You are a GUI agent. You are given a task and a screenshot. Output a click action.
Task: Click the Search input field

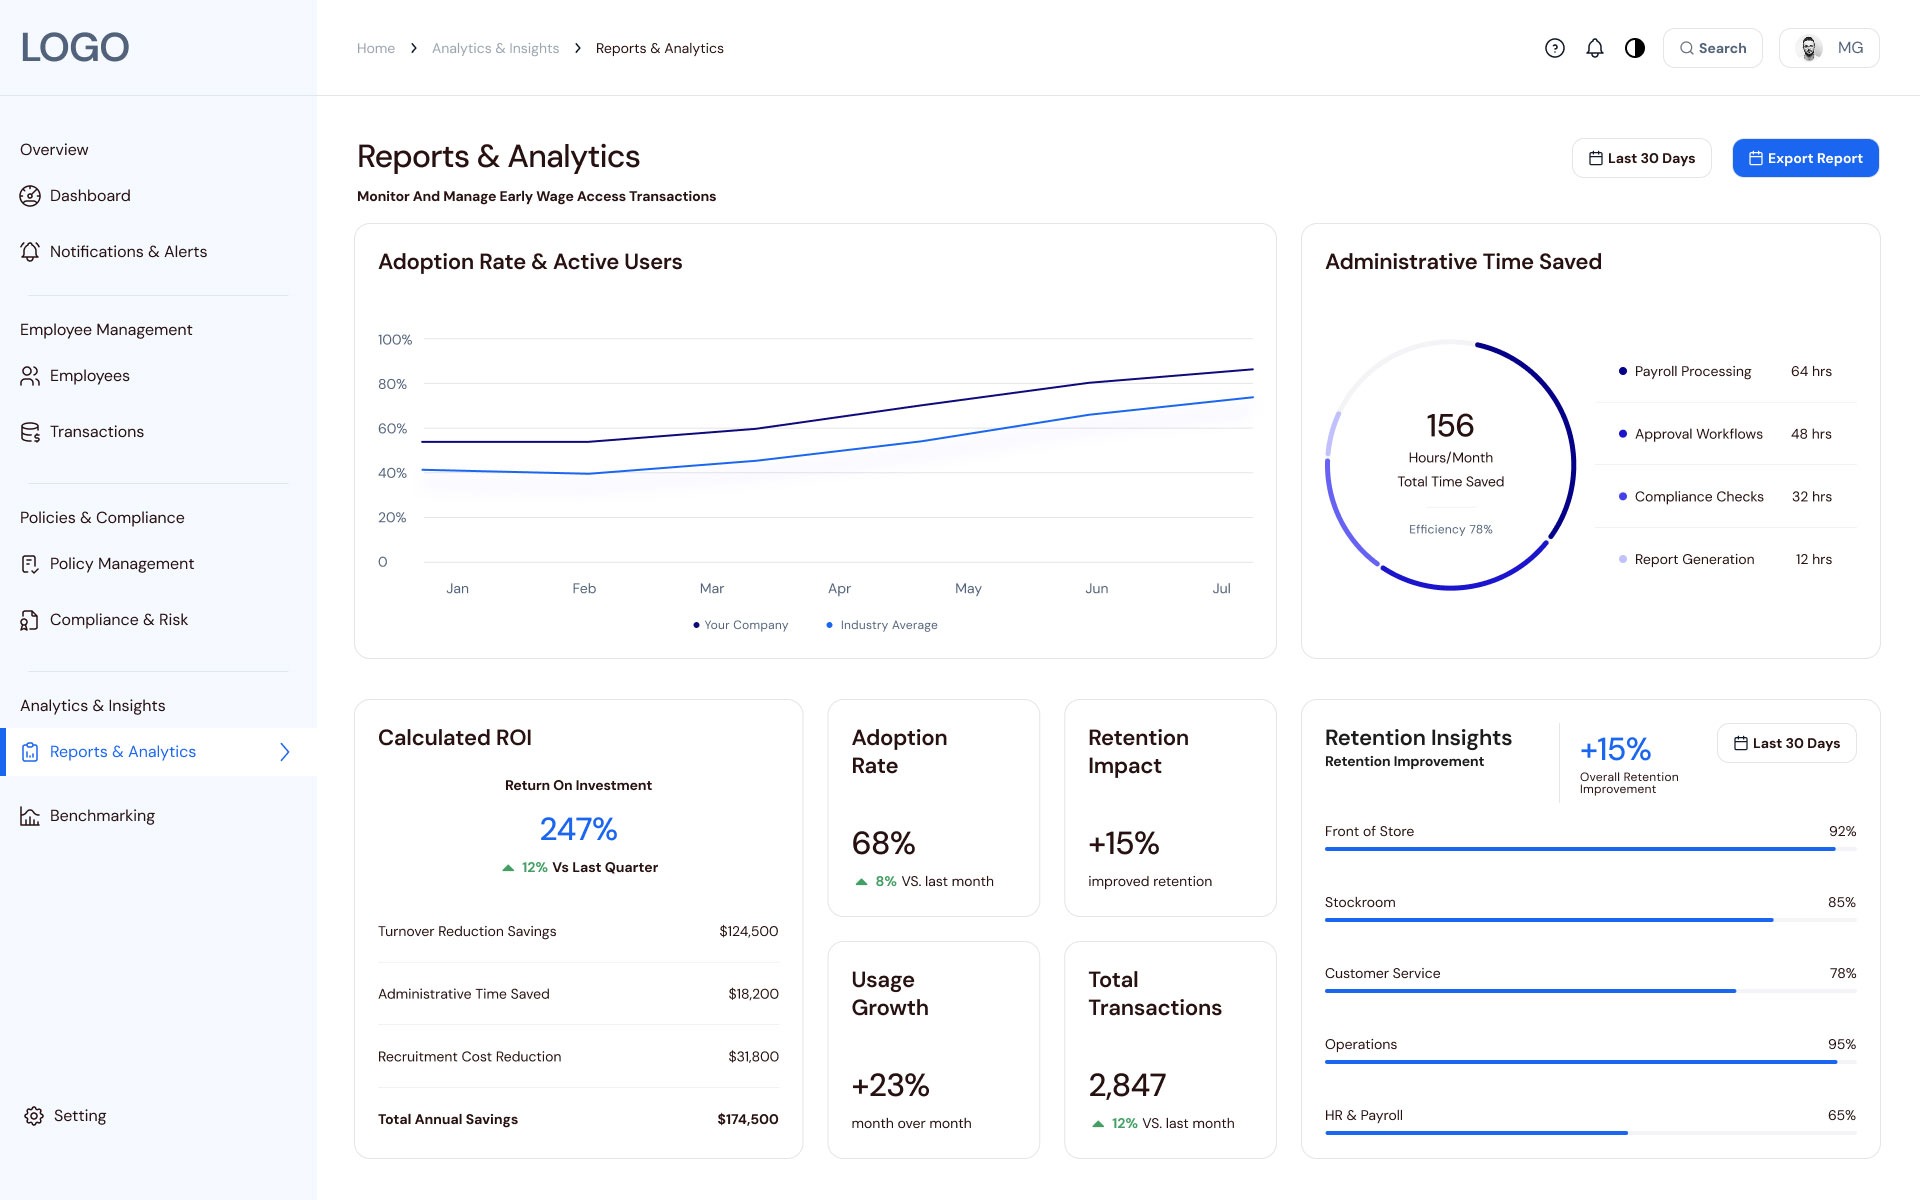click(1712, 48)
